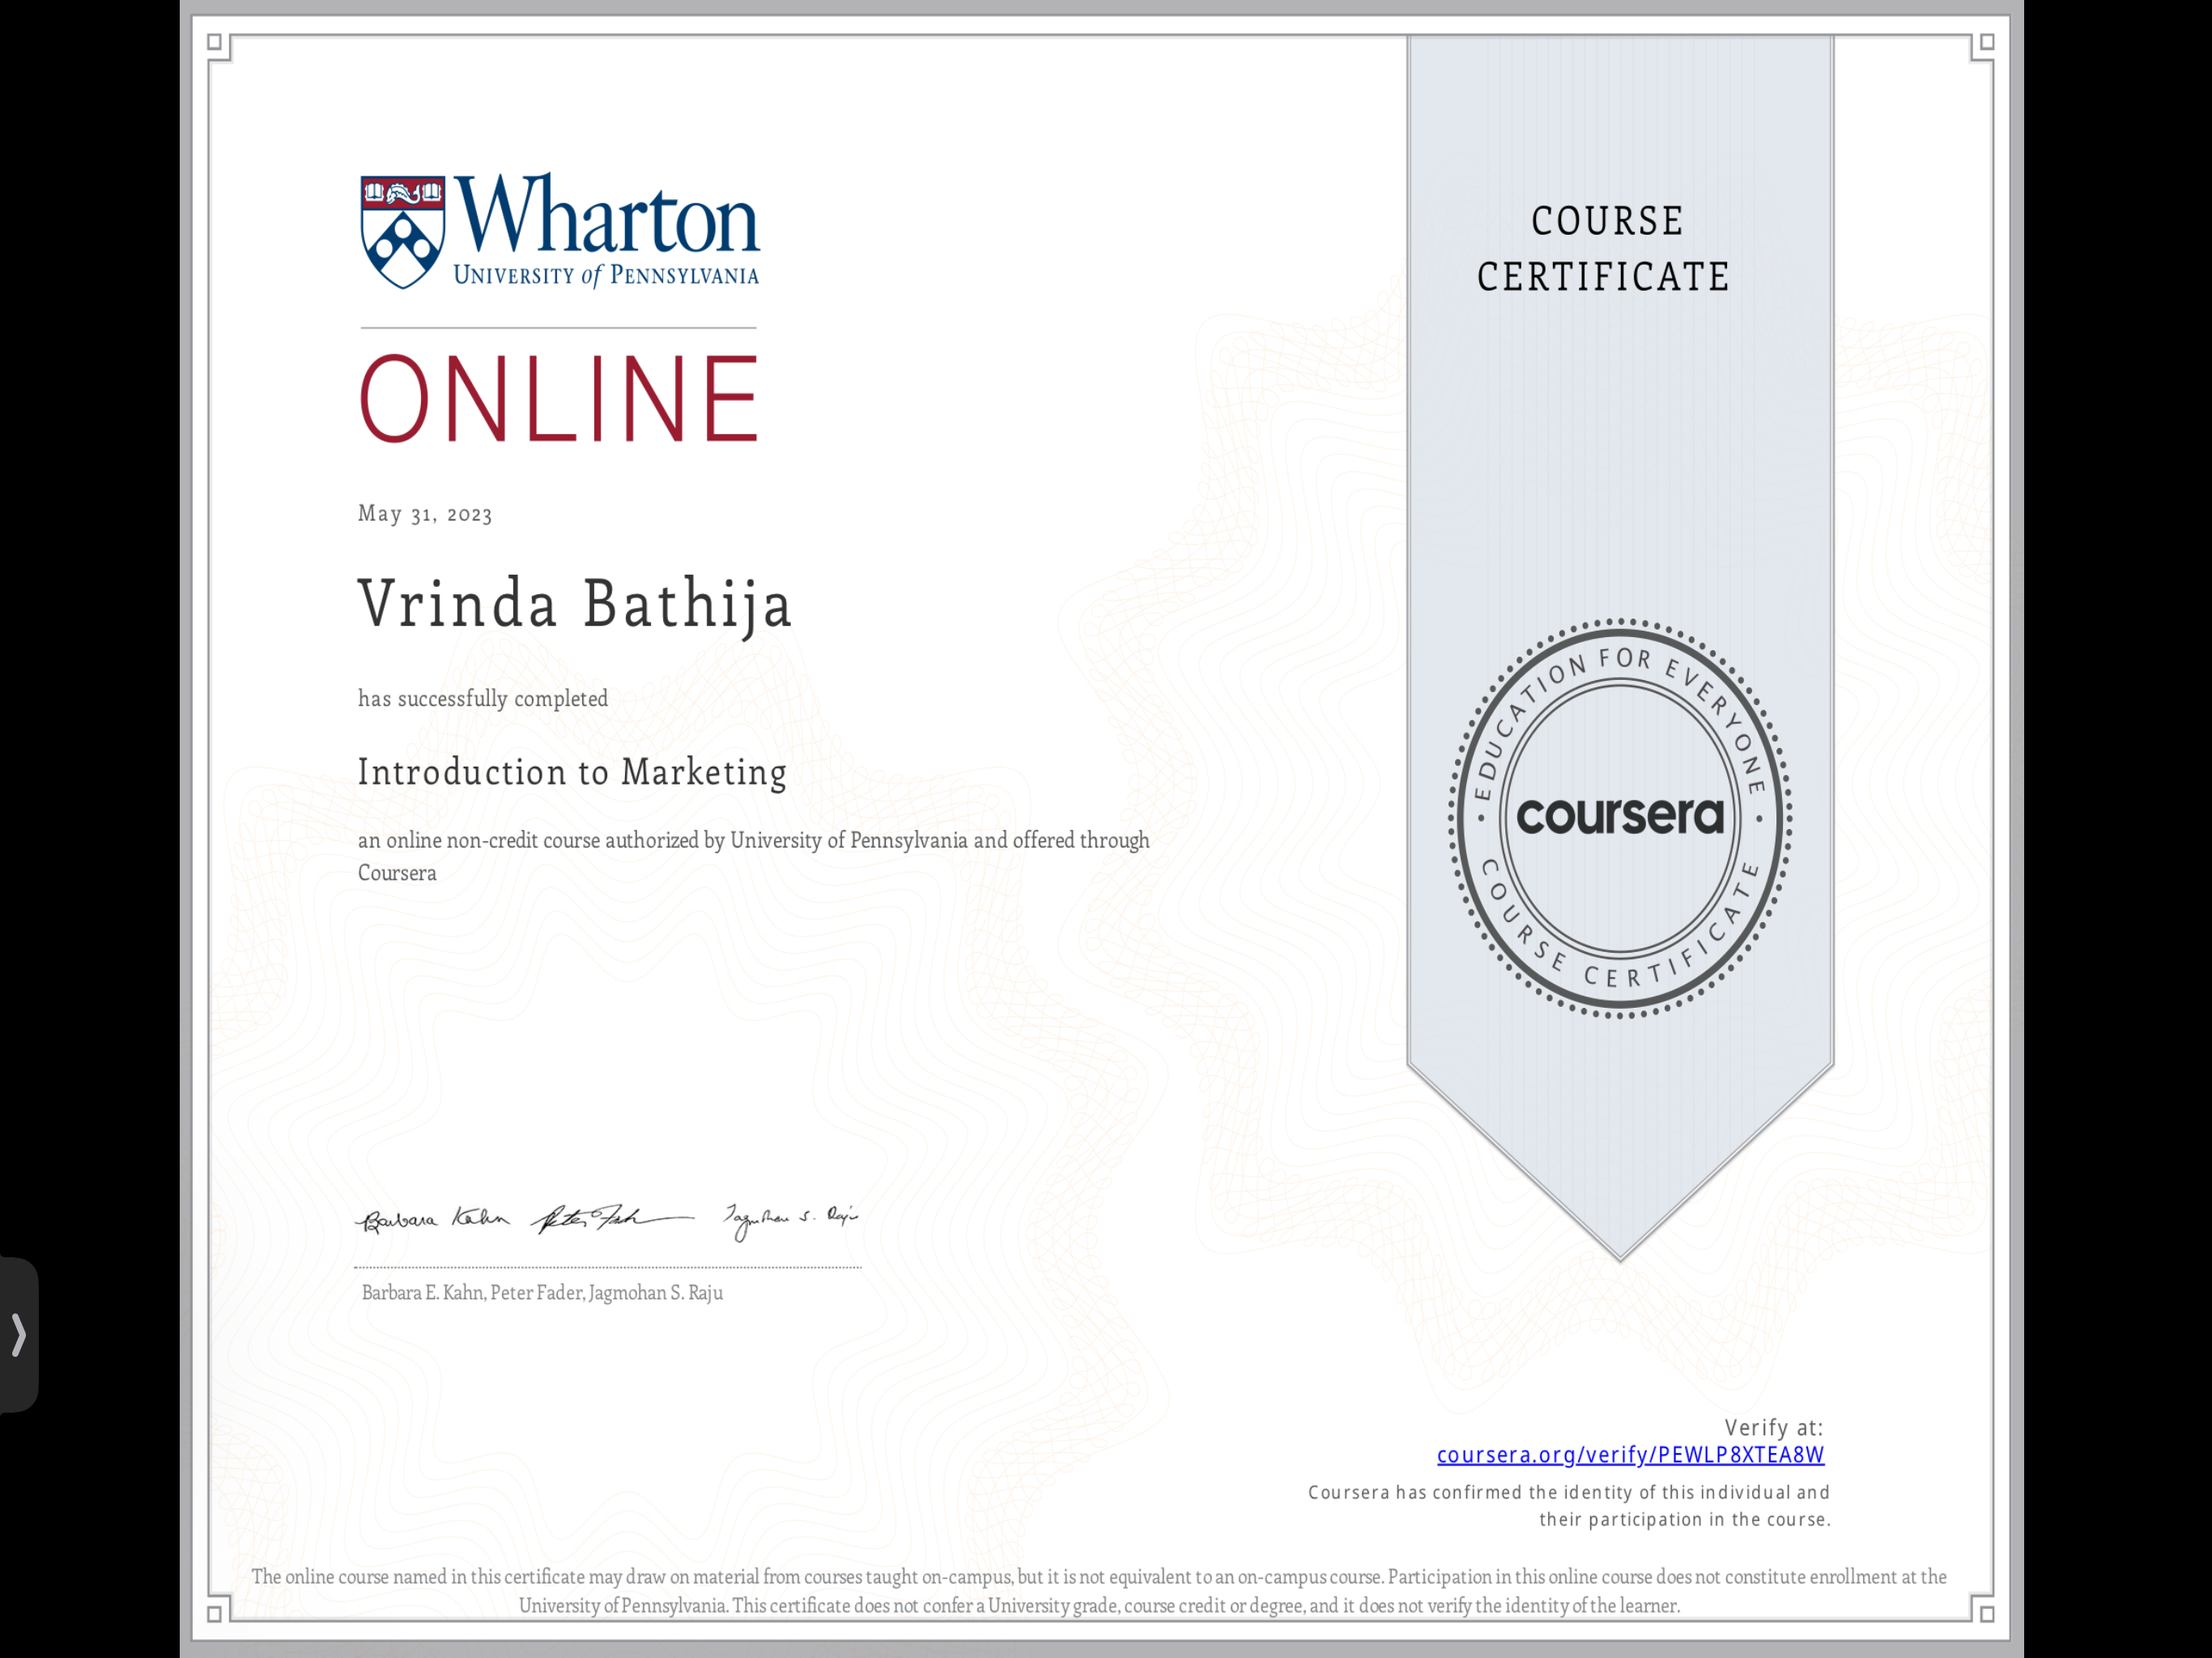Click the top-right corner square ornament
Viewport: 2212px width, 1658px height.
(x=1987, y=42)
